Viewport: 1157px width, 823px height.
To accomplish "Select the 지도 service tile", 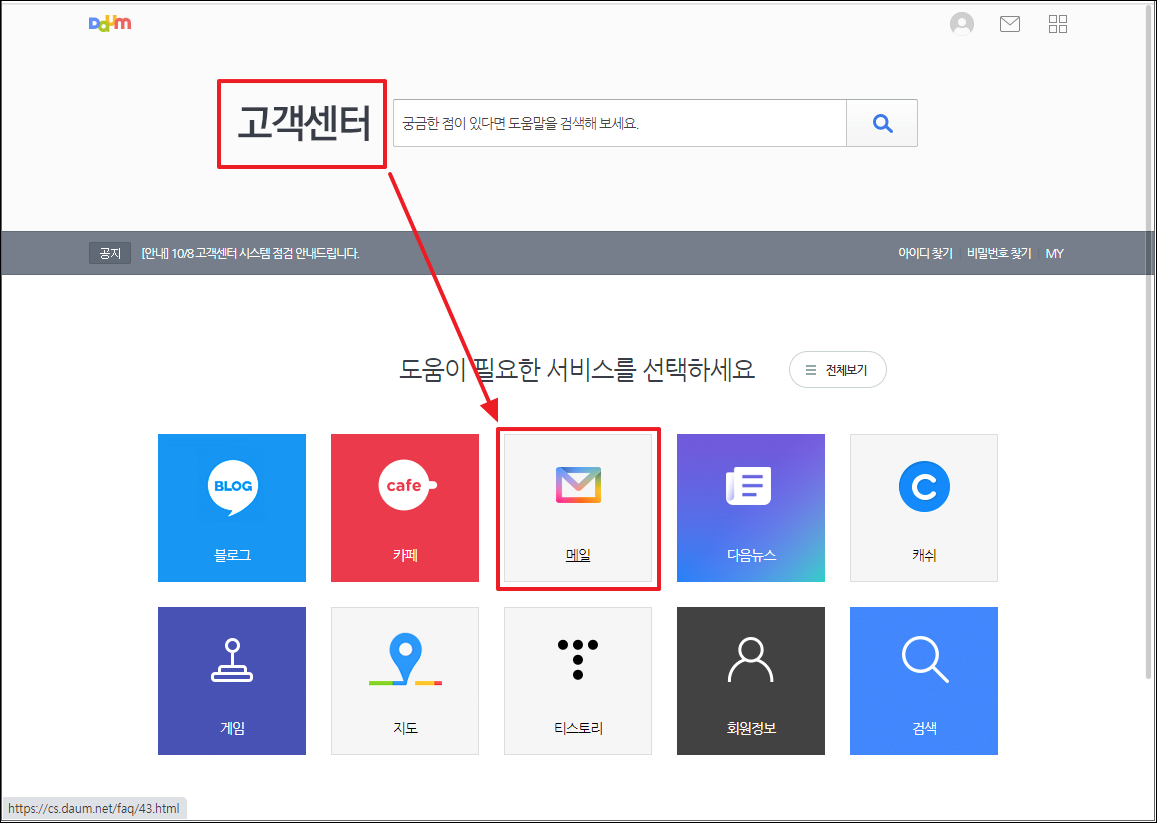I will point(405,681).
